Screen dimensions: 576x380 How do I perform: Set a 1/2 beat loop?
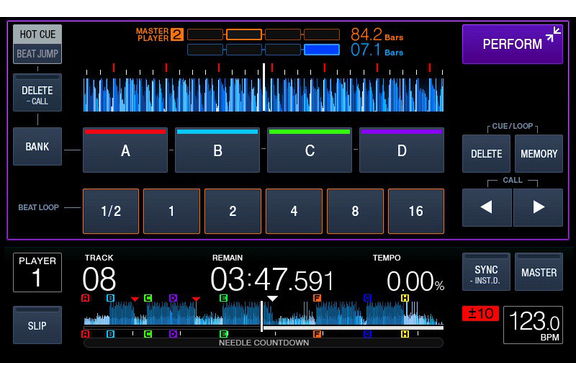click(111, 211)
